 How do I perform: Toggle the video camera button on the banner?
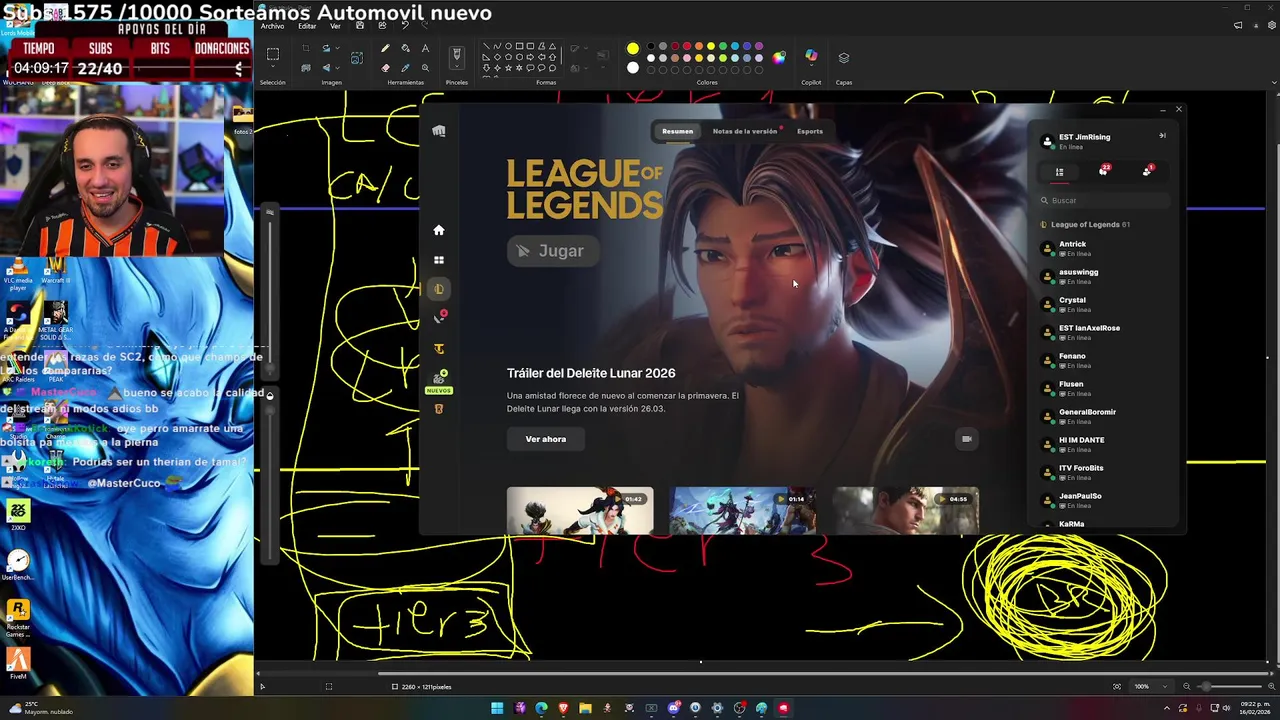point(966,439)
